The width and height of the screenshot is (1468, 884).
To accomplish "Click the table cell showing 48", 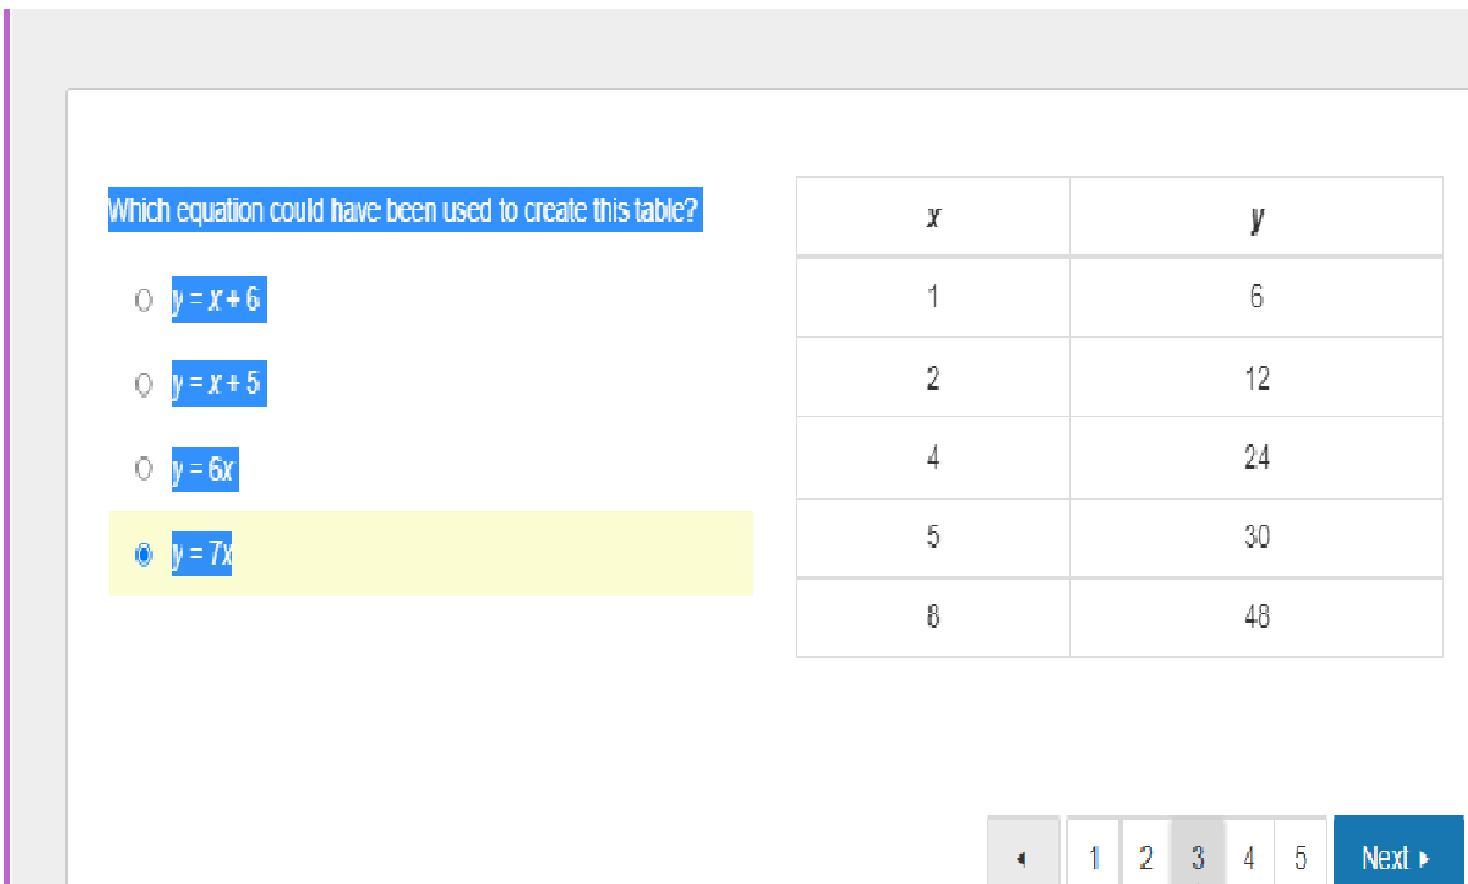I will tap(1256, 617).
